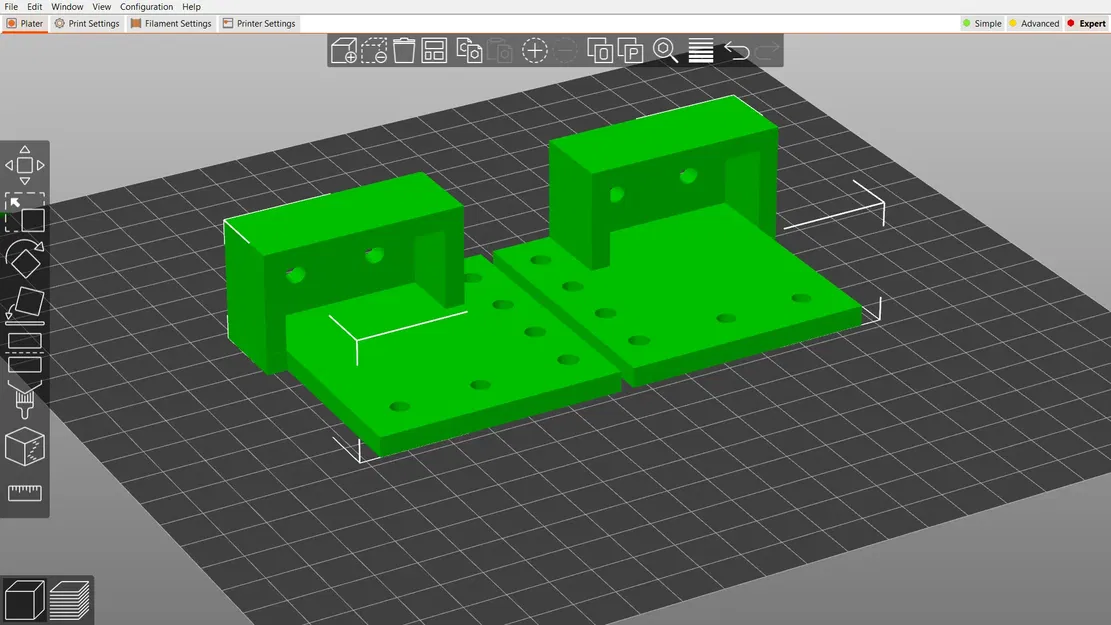1111x625 pixels.
Task: Switch to sliced layers preview icon
Action: pyautogui.click(x=68, y=599)
